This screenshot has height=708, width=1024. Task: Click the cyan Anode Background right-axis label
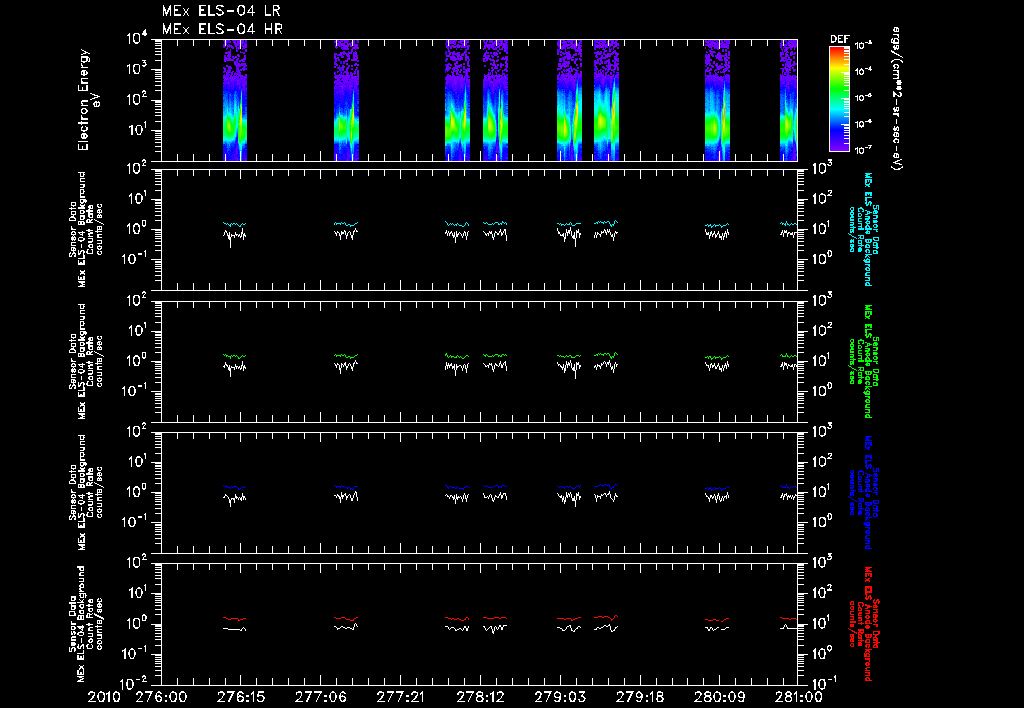[x=863, y=229]
